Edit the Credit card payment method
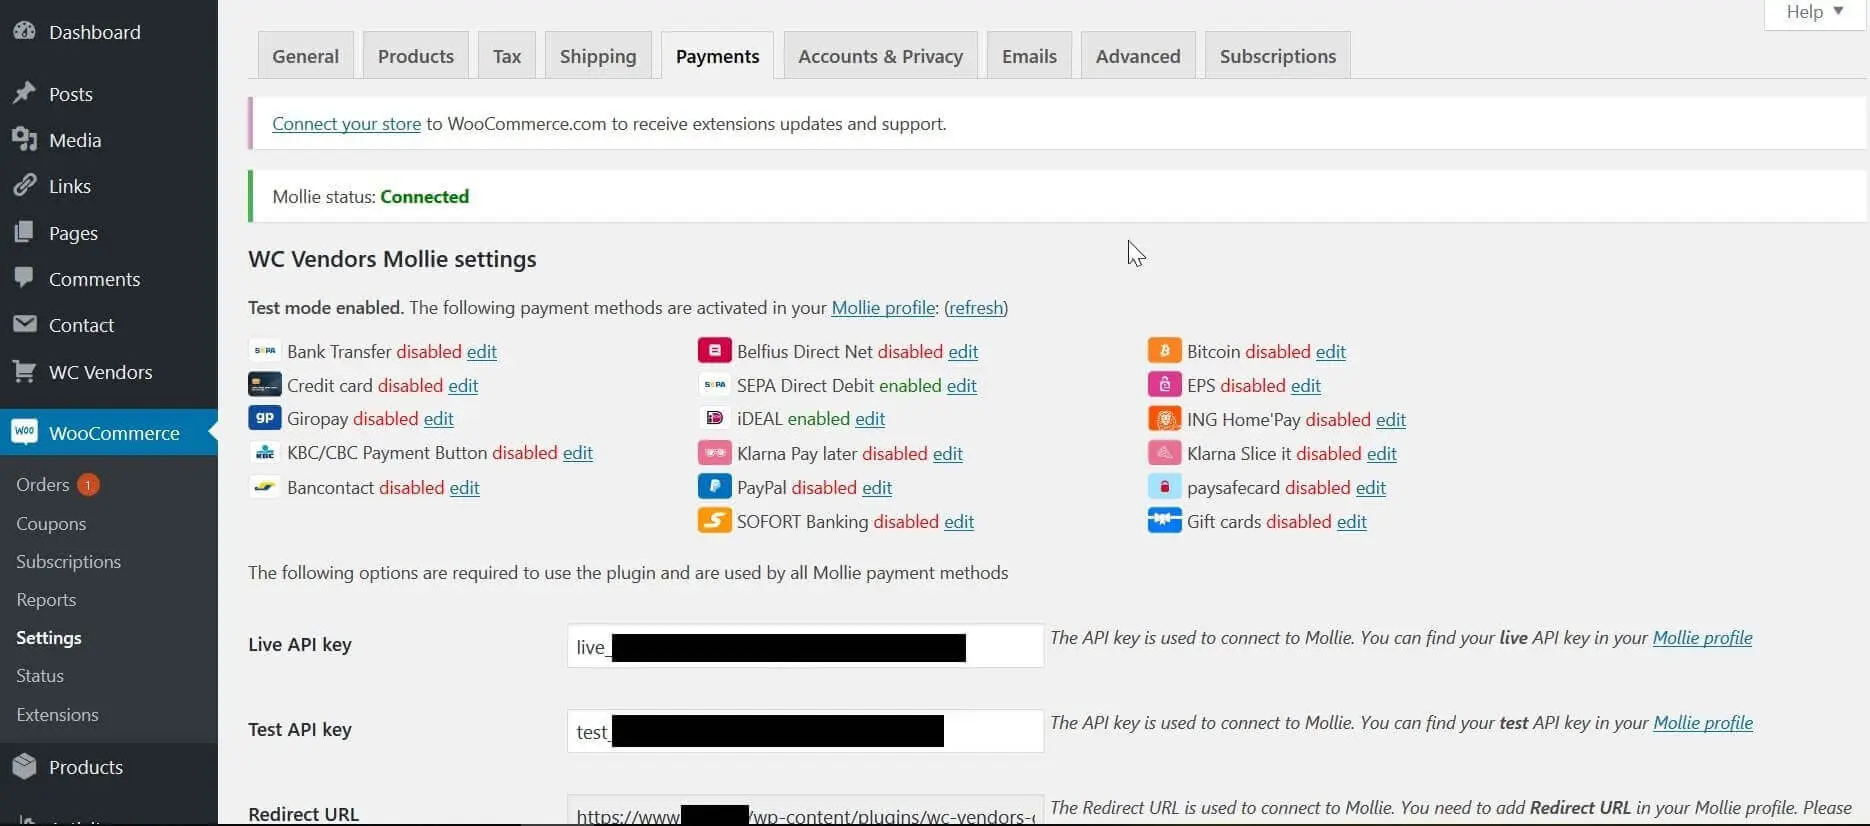 click(x=463, y=386)
